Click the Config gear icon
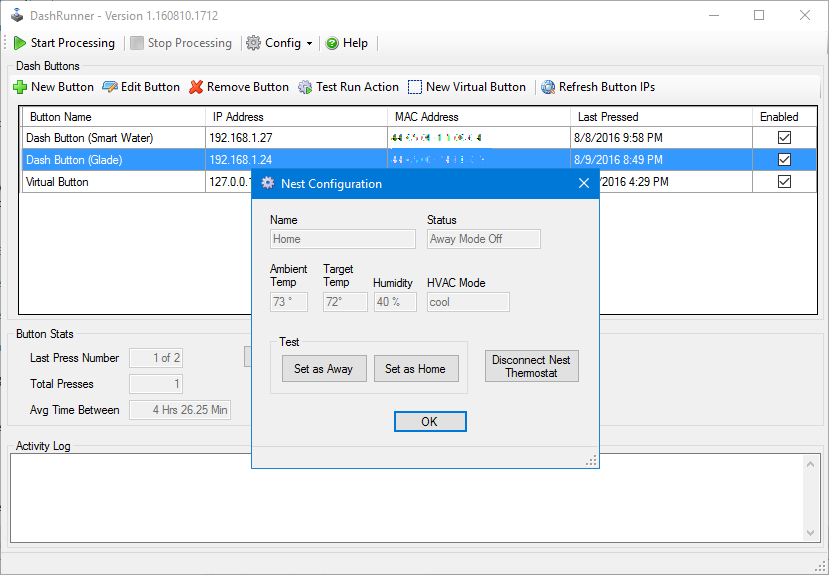This screenshot has width=829, height=575. [254, 43]
